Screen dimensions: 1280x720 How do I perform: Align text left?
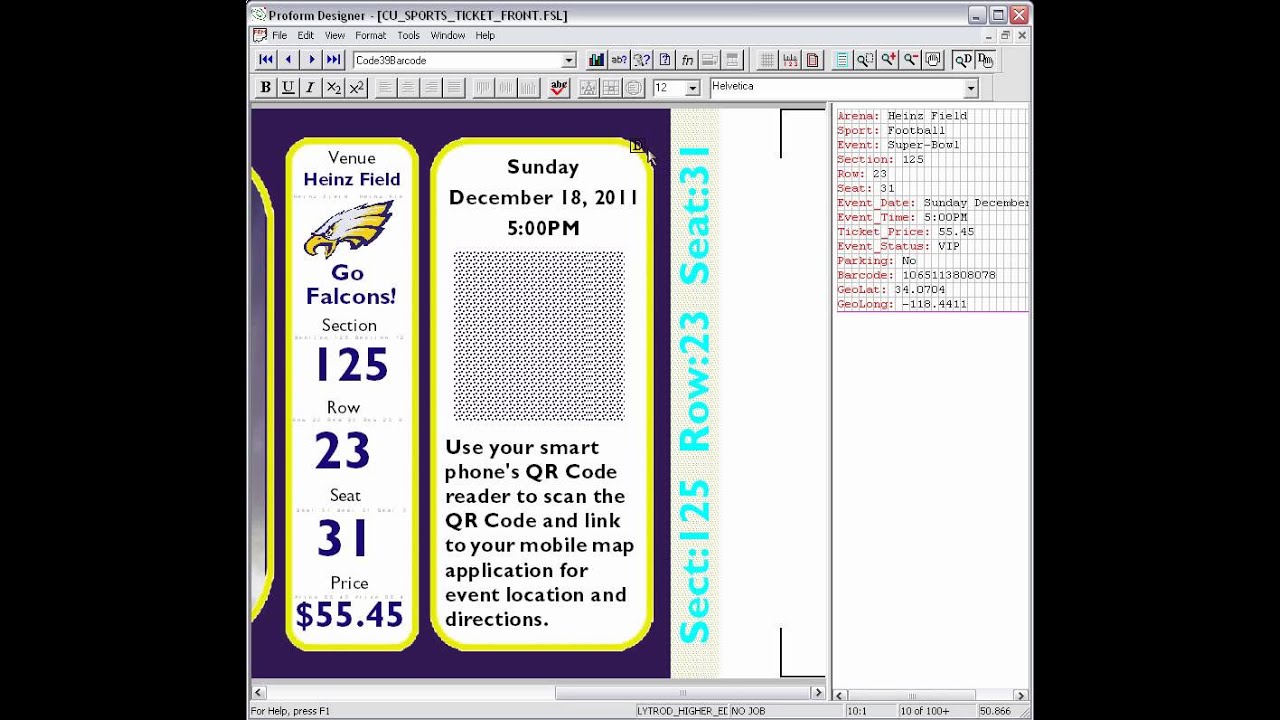[x=386, y=87]
